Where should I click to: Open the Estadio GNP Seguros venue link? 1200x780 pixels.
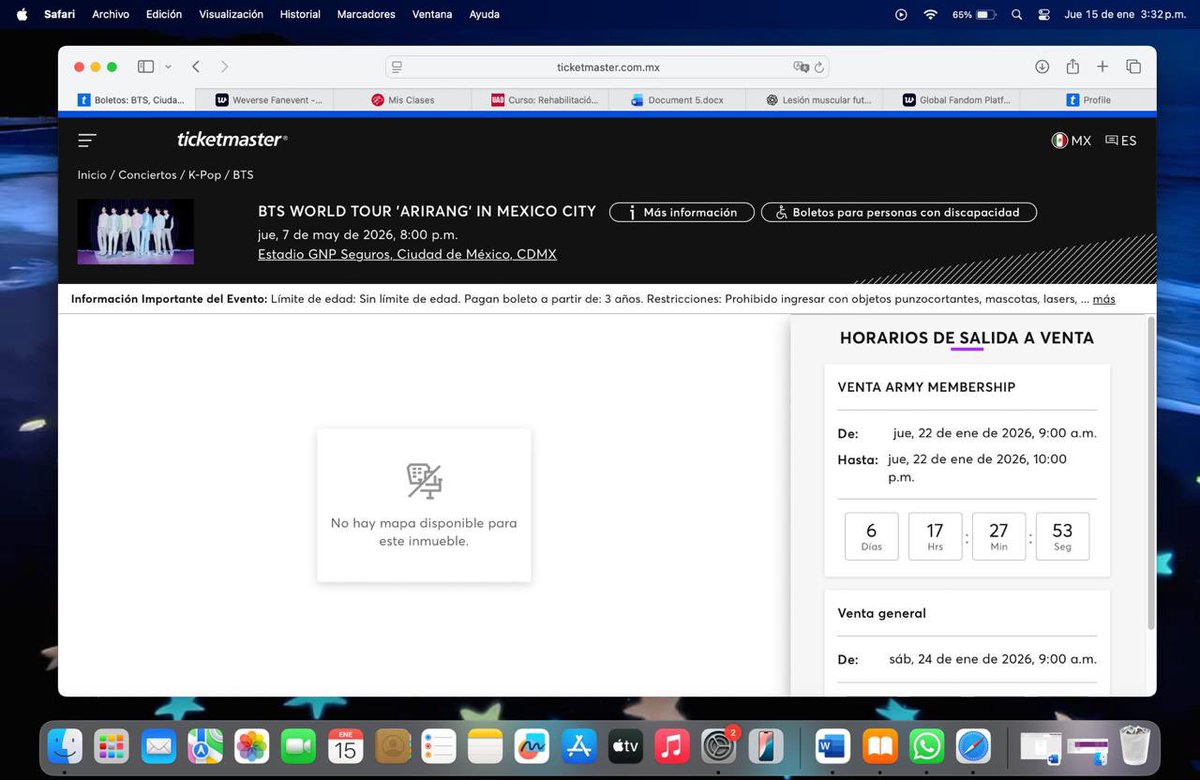pos(404,254)
